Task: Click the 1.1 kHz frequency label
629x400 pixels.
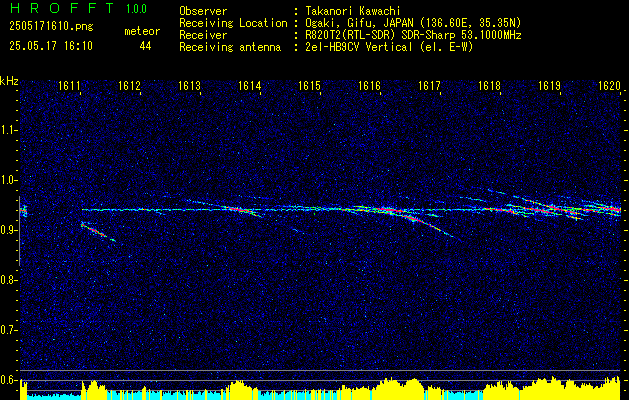Action: (8, 130)
